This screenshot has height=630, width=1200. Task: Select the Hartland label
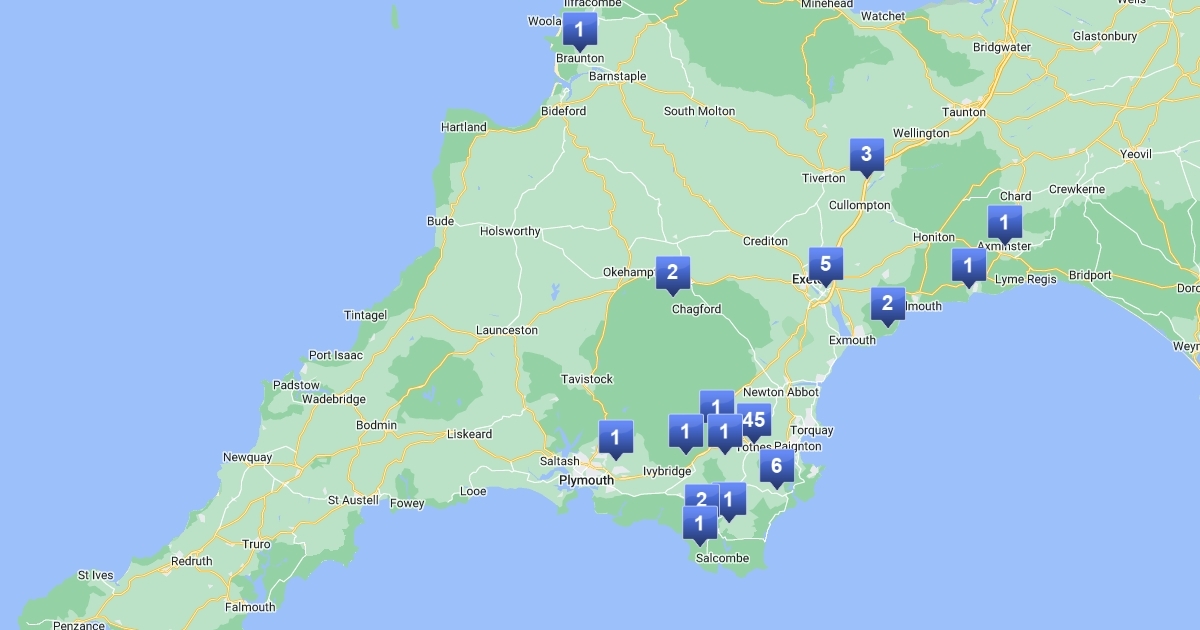click(464, 127)
